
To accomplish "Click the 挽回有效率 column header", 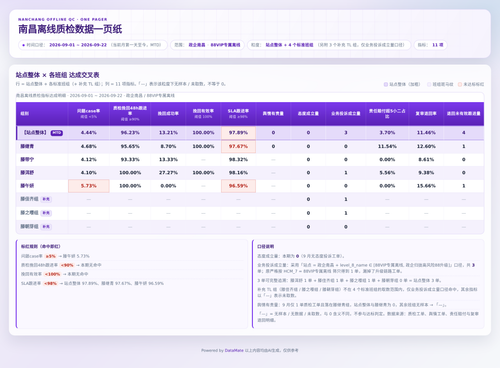I will click(203, 113).
